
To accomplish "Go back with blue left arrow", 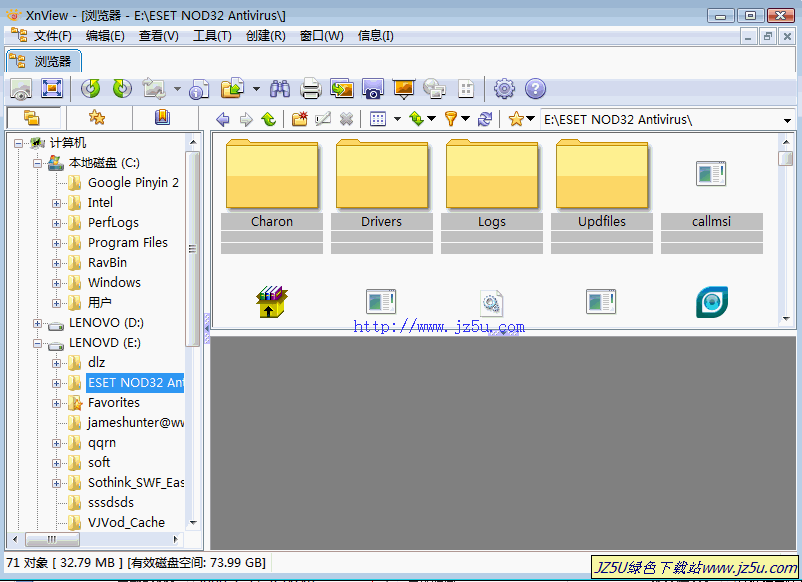I will pyautogui.click(x=223, y=120).
